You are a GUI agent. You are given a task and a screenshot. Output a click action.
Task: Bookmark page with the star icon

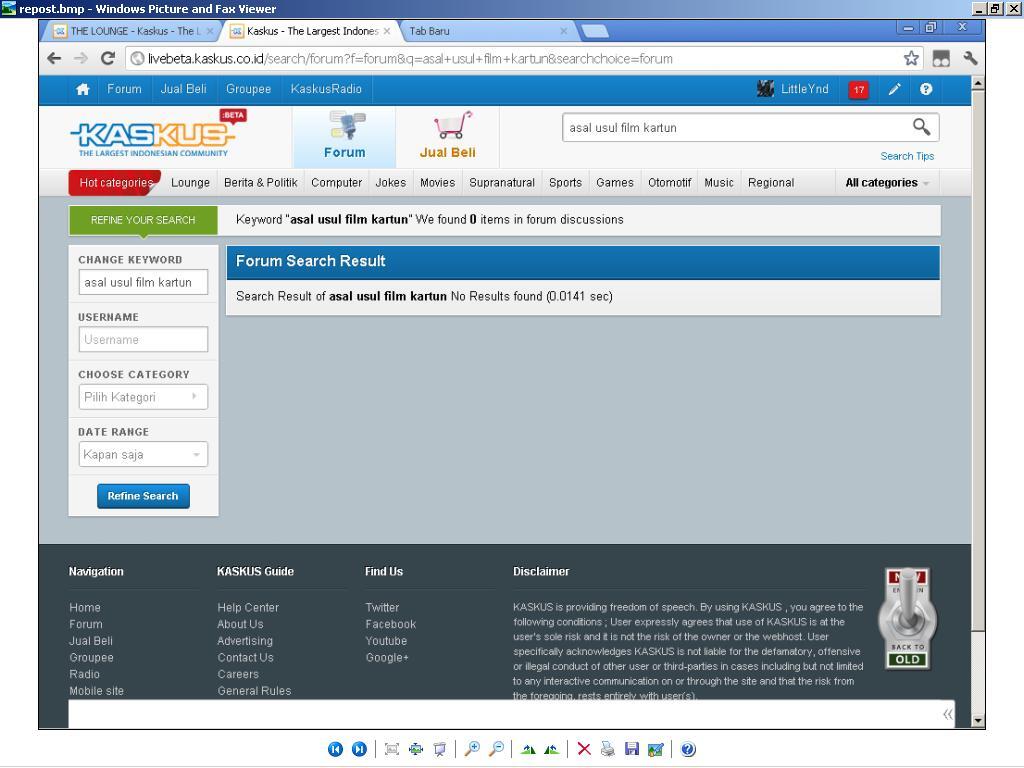pyautogui.click(x=911, y=58)
